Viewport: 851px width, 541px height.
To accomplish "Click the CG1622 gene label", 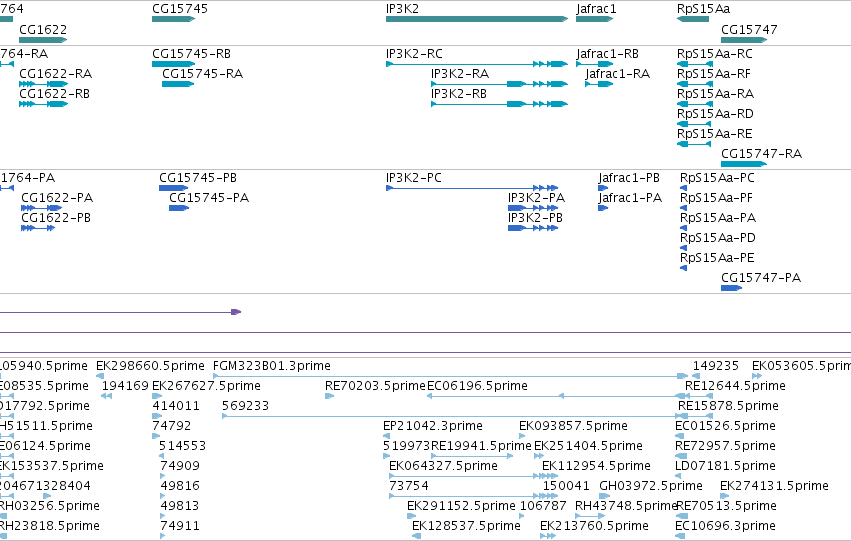I will (x=43, y=29).
